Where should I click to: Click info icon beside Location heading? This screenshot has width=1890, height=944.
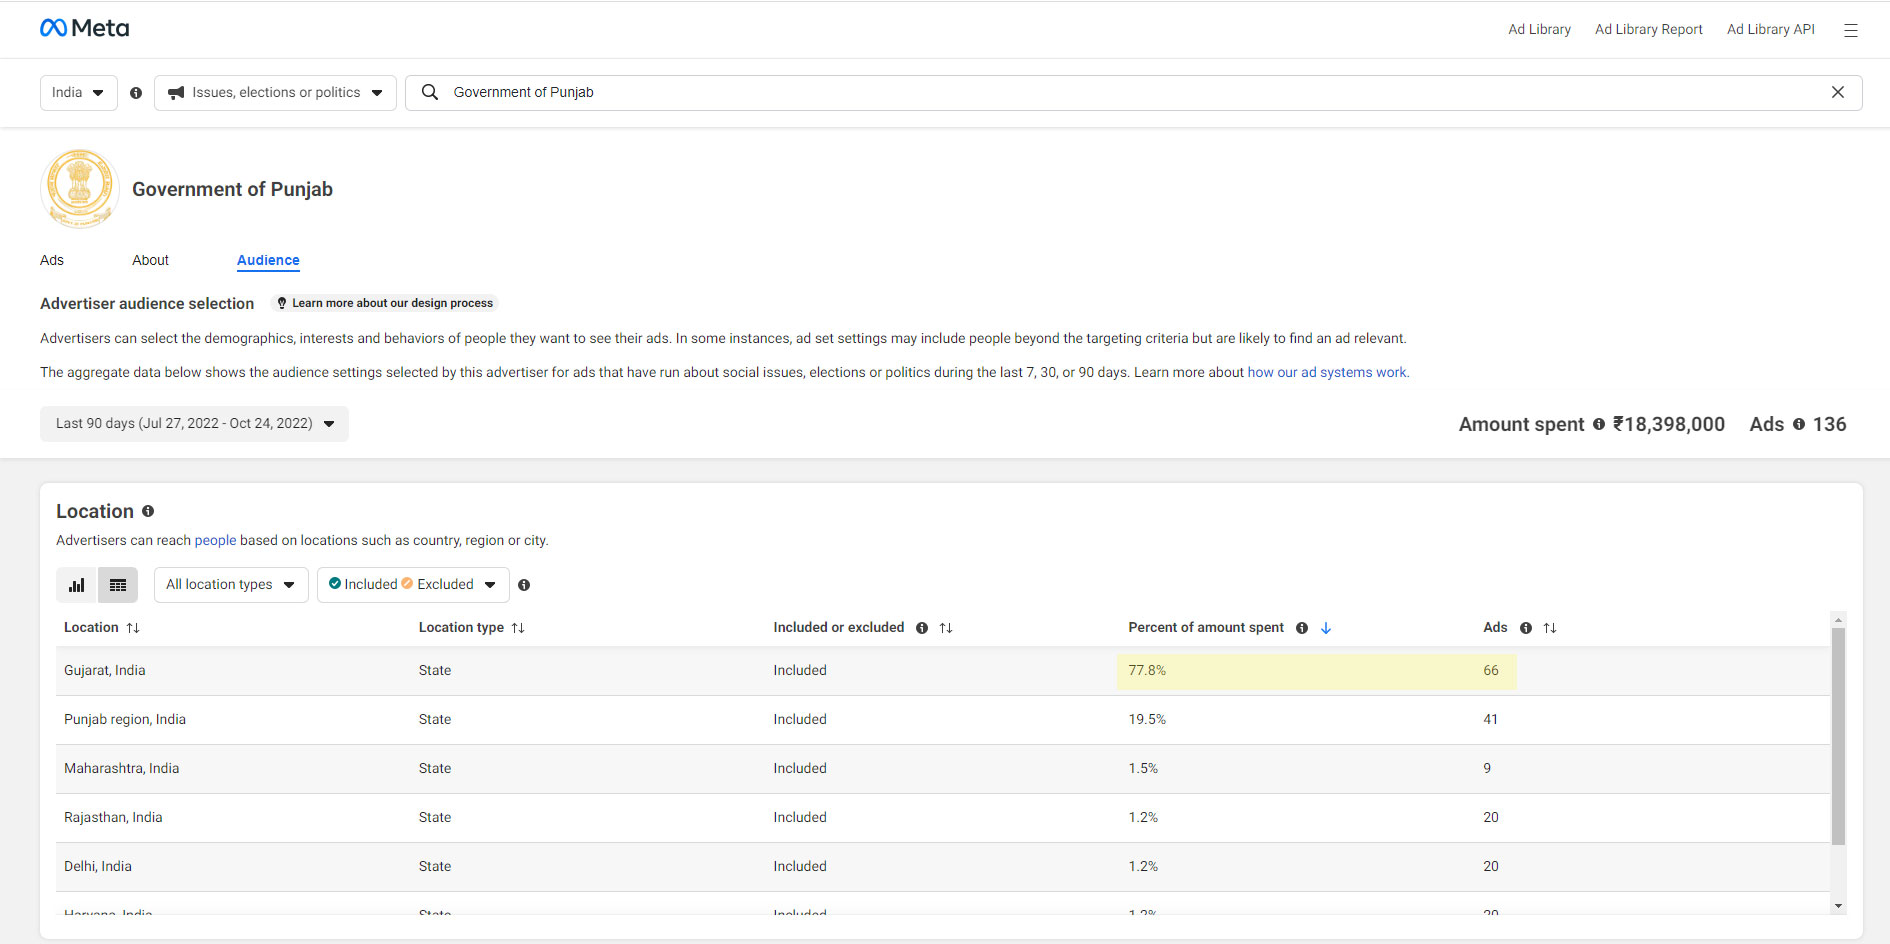148,511
